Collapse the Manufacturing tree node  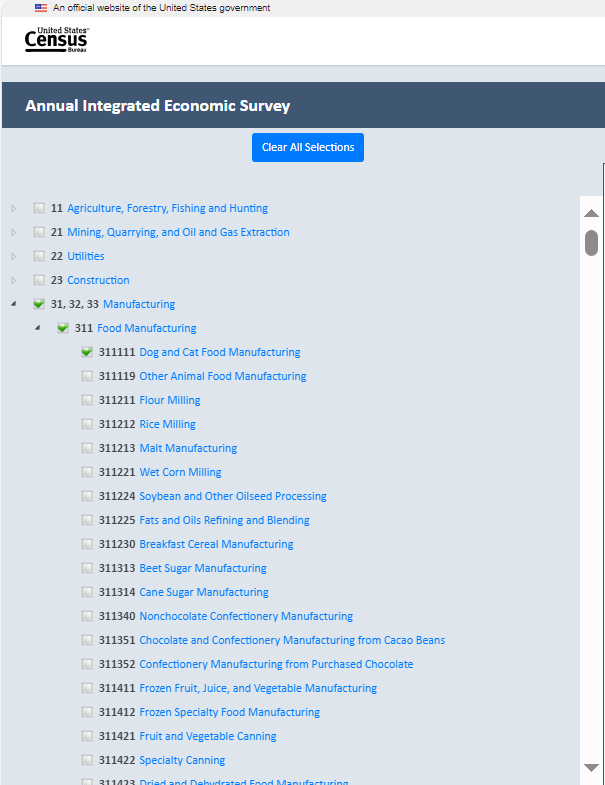point(14,304)
